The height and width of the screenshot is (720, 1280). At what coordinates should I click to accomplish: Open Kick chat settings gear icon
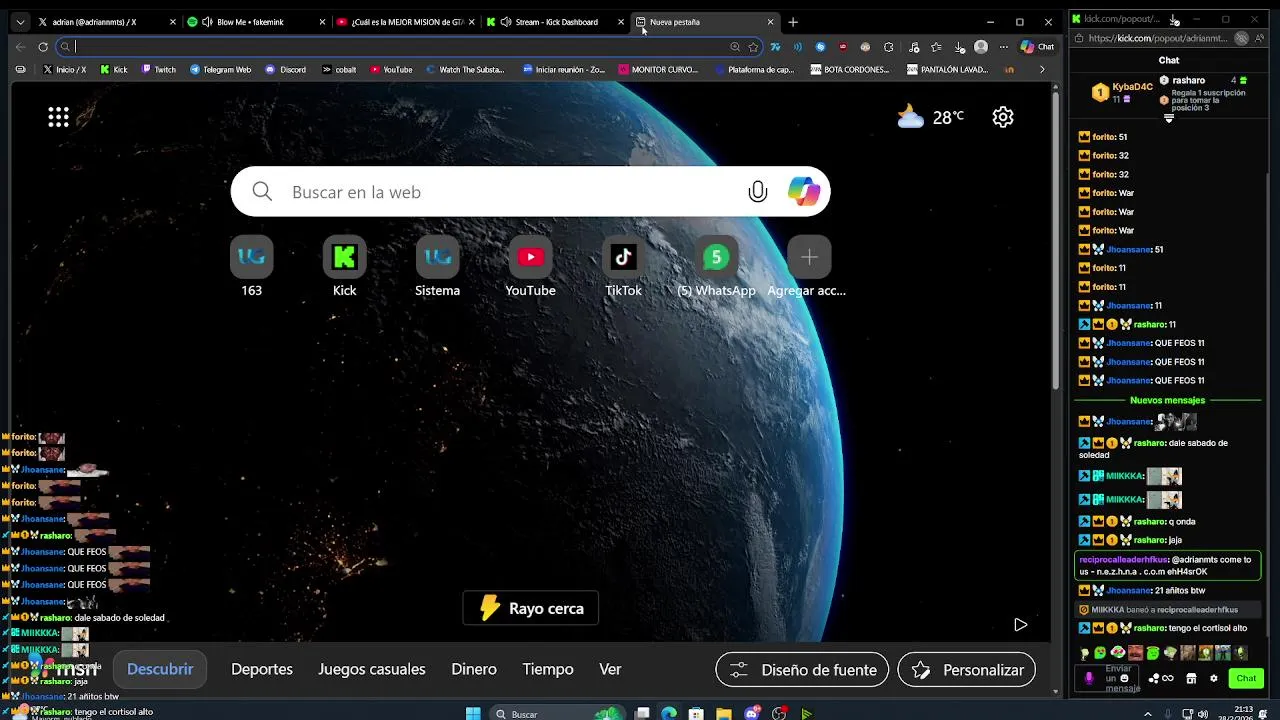1214,678
